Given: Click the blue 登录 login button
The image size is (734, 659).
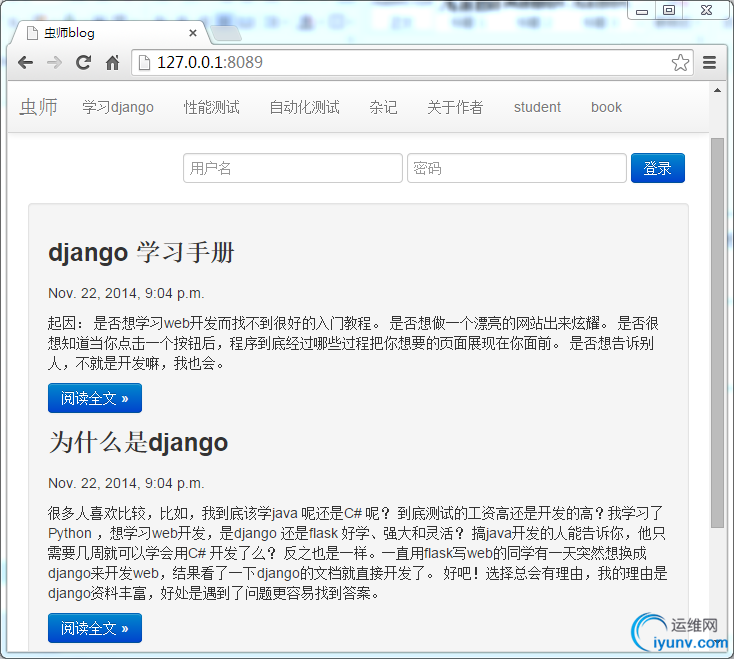Looking at the screenshot, I should [x=658, y=168].
